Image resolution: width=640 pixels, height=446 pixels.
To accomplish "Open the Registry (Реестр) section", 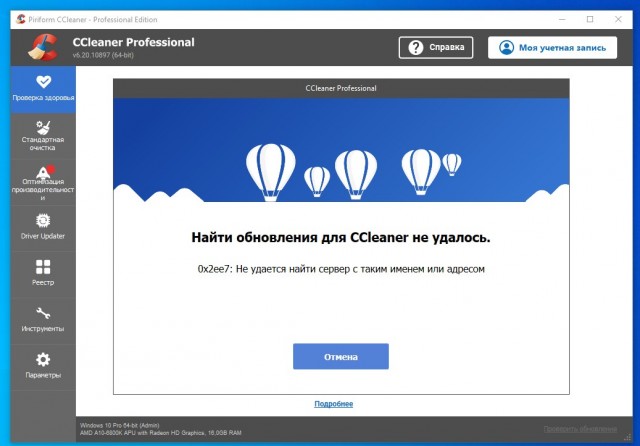I will (x=43, y=273).
